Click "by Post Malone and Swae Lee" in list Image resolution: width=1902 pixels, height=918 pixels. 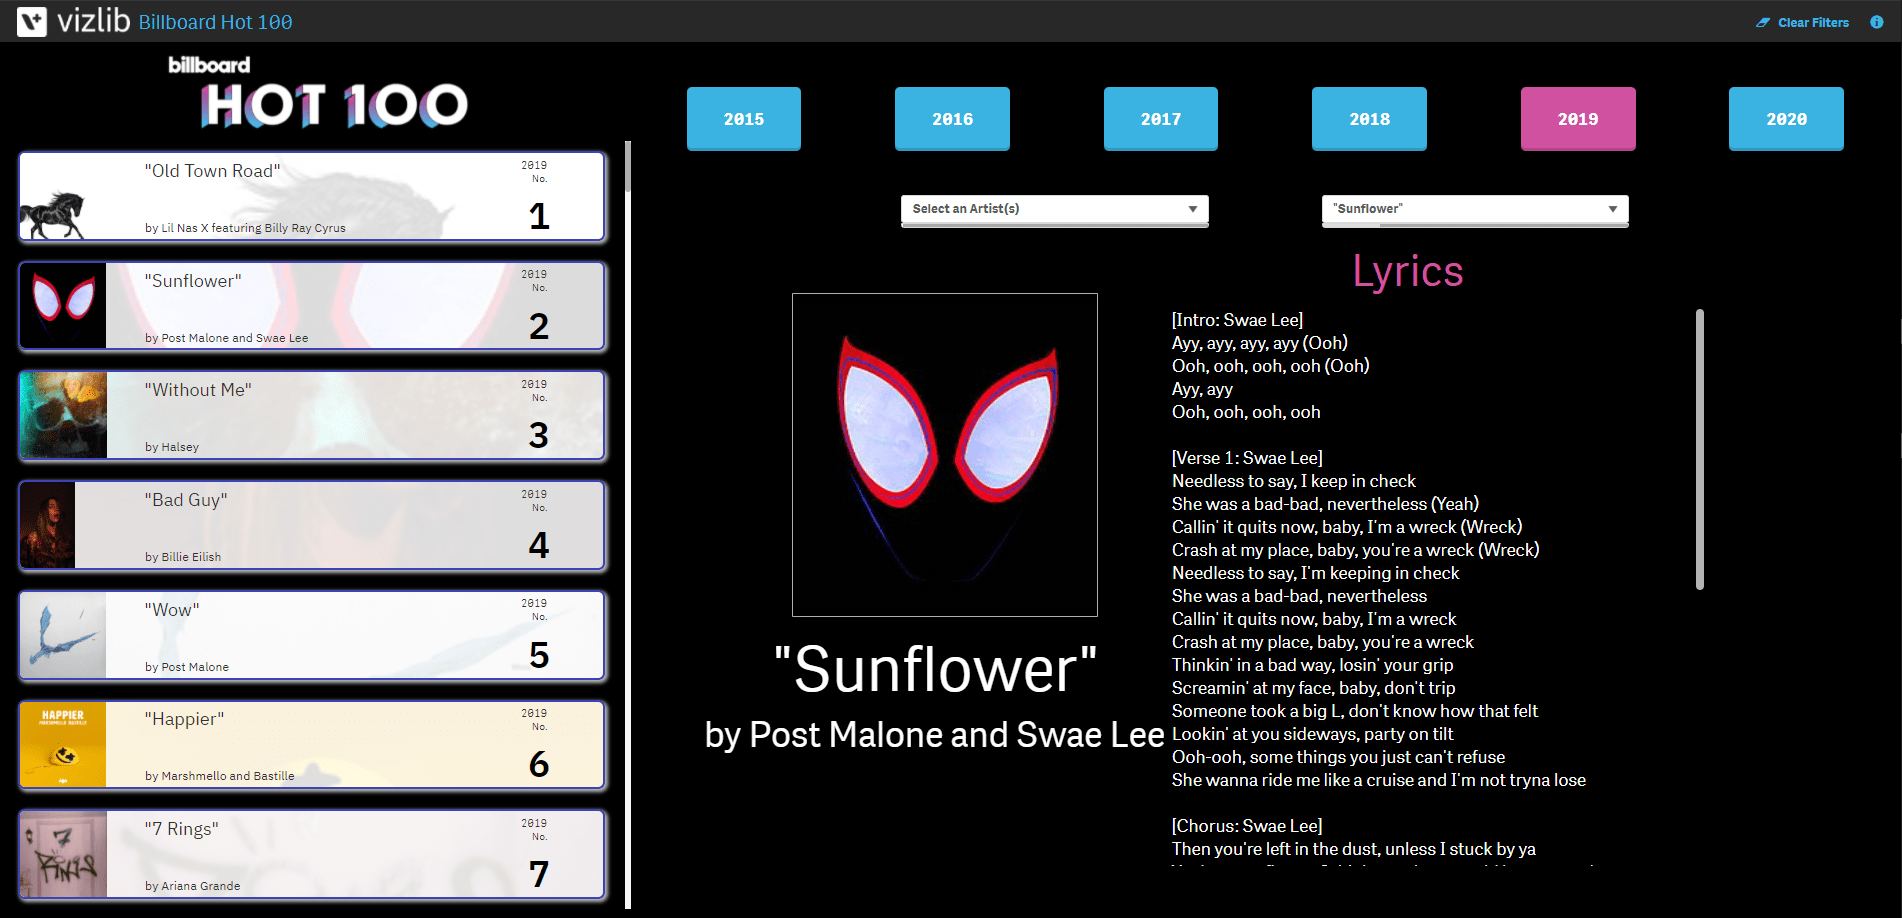(x=227, y=338)
